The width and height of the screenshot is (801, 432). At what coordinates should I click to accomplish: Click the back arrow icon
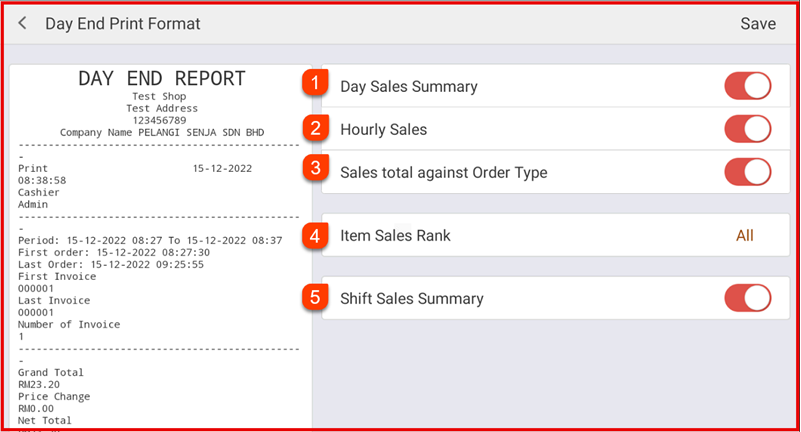click(23, 23)
